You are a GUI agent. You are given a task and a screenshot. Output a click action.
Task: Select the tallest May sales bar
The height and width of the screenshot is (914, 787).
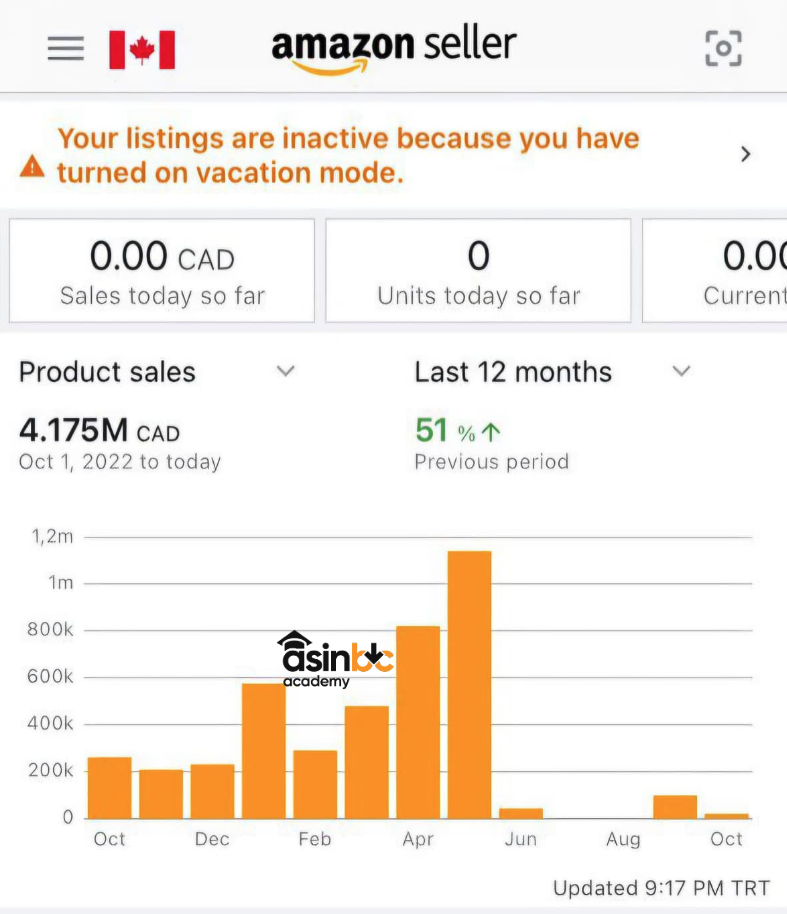469,684
